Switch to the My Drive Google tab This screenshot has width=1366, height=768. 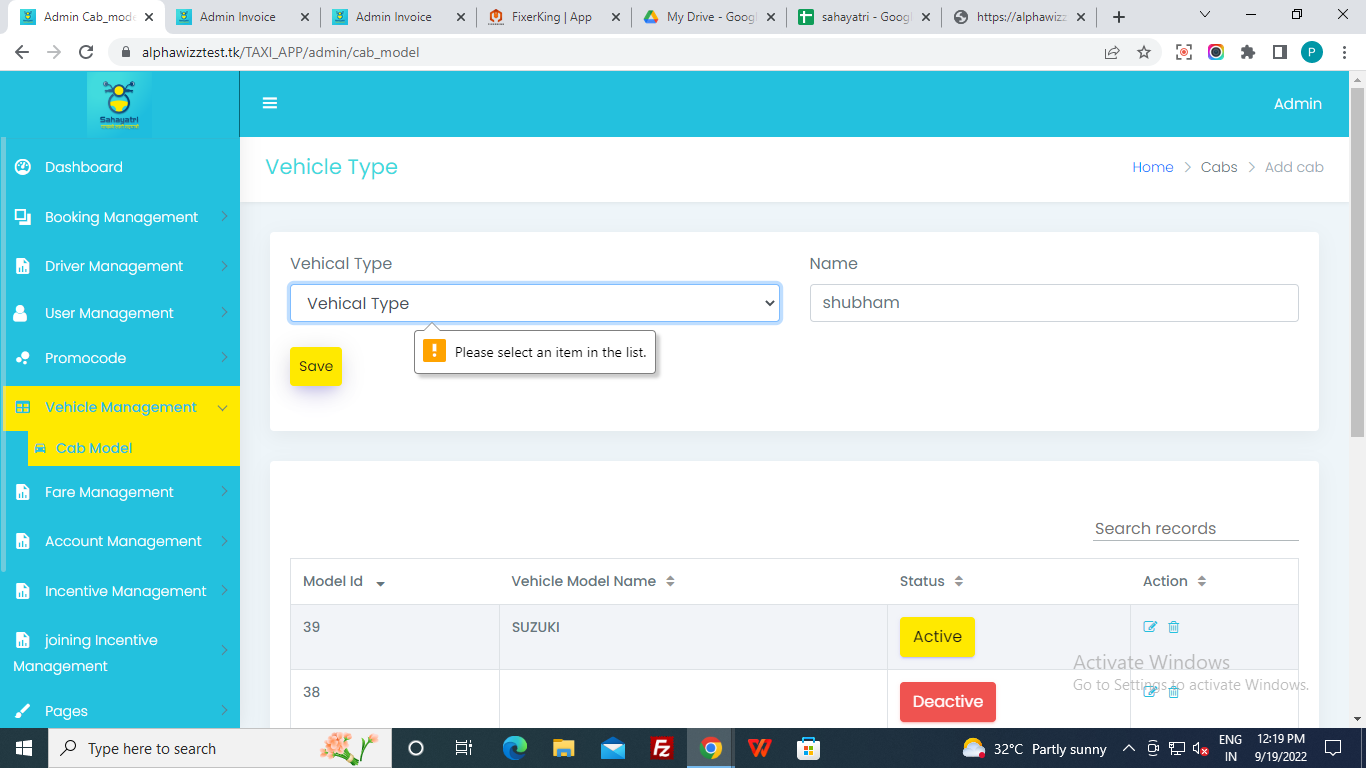point(708,17)
